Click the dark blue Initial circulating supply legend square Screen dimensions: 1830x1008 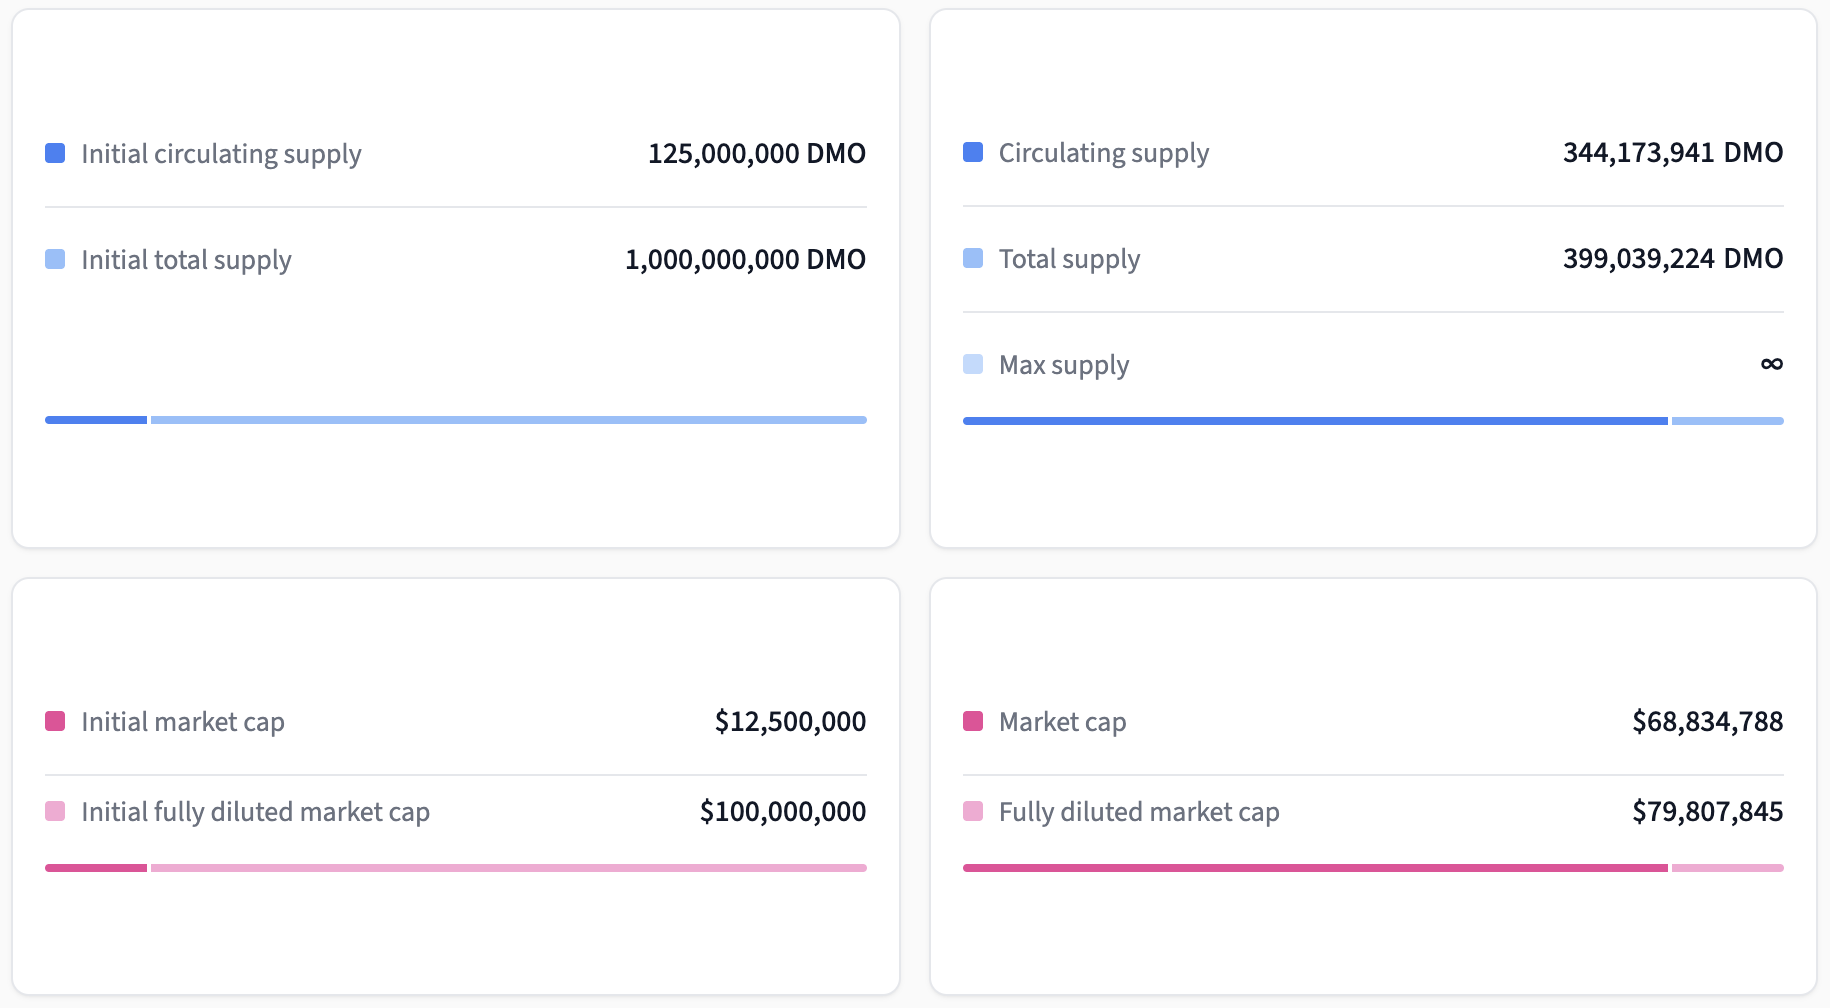[55, 153]
